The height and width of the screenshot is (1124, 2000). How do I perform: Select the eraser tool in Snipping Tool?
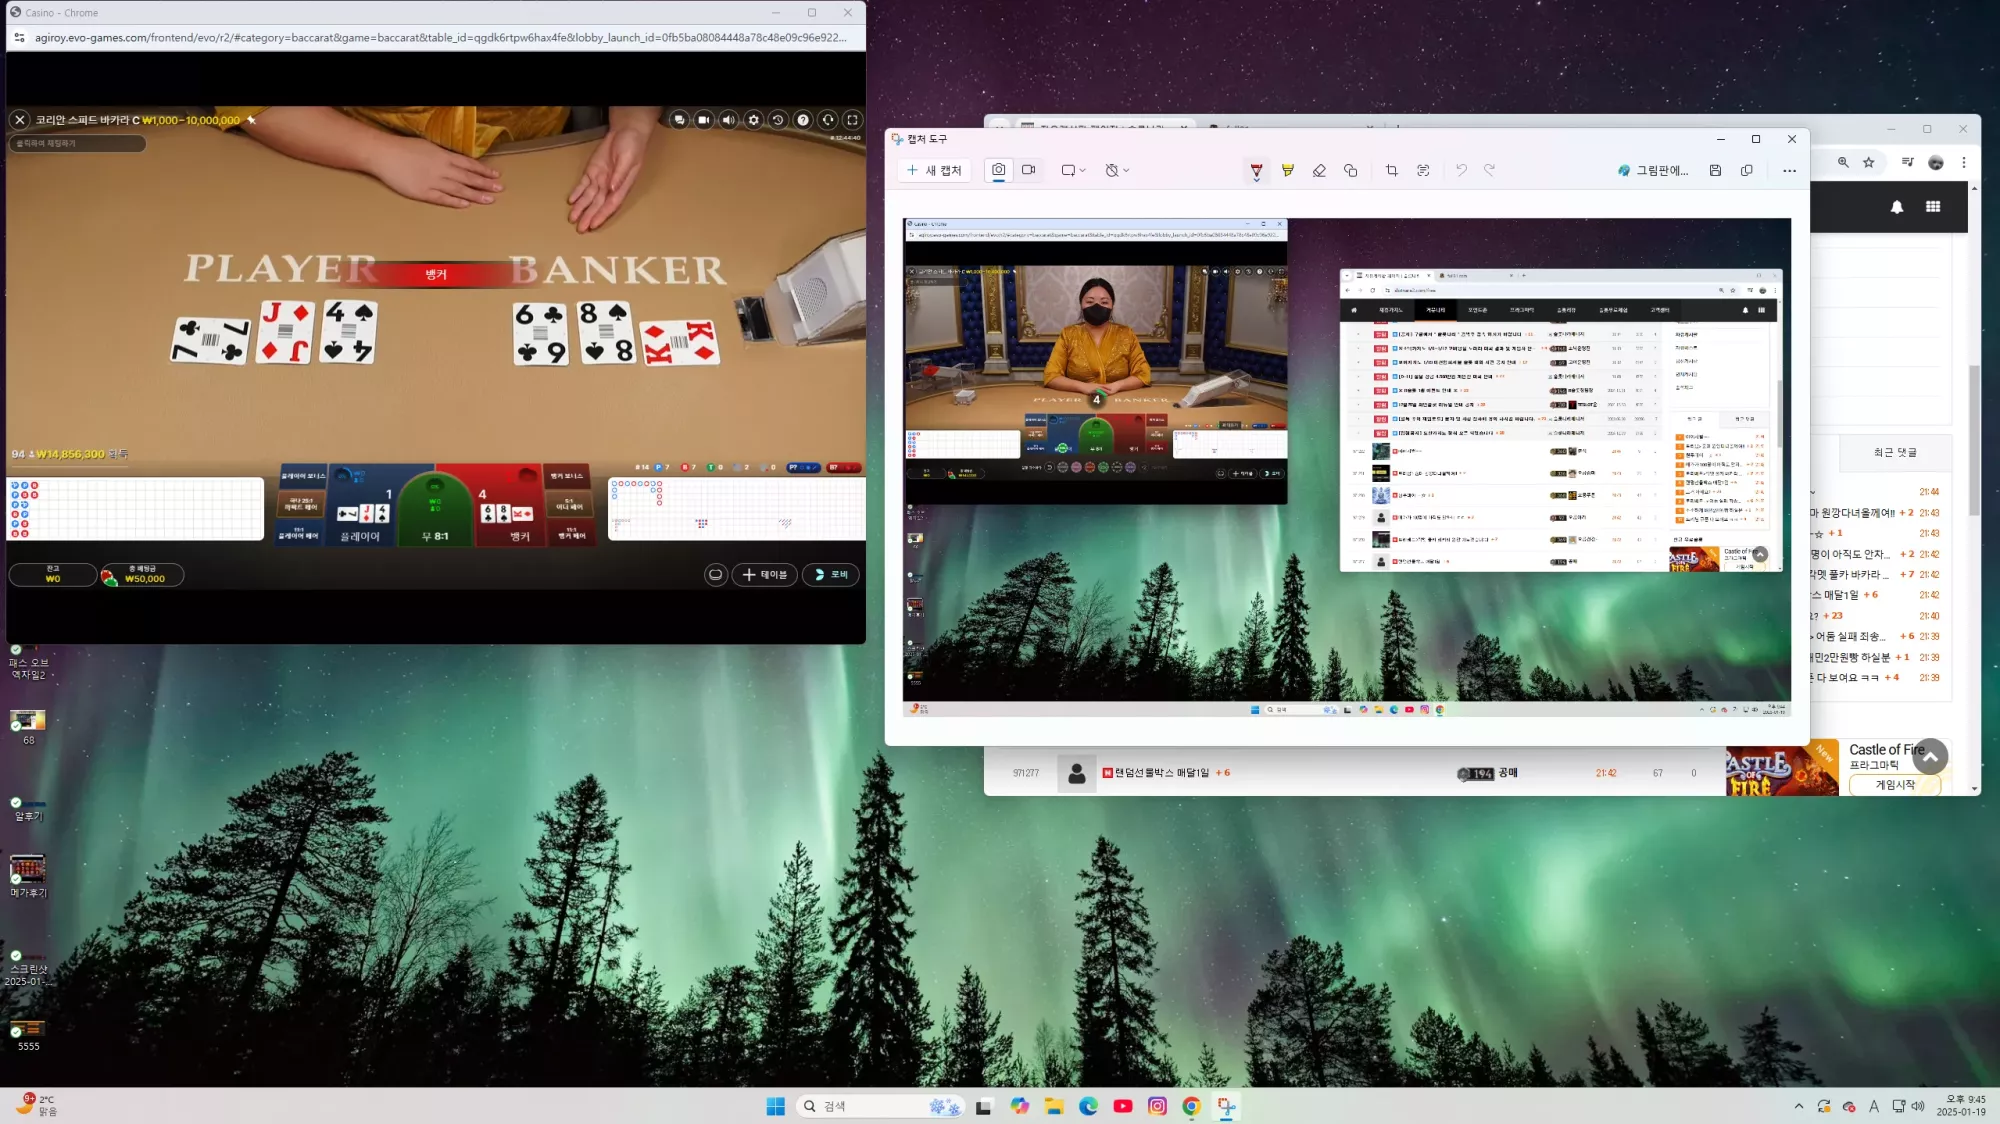(1319, 171)
